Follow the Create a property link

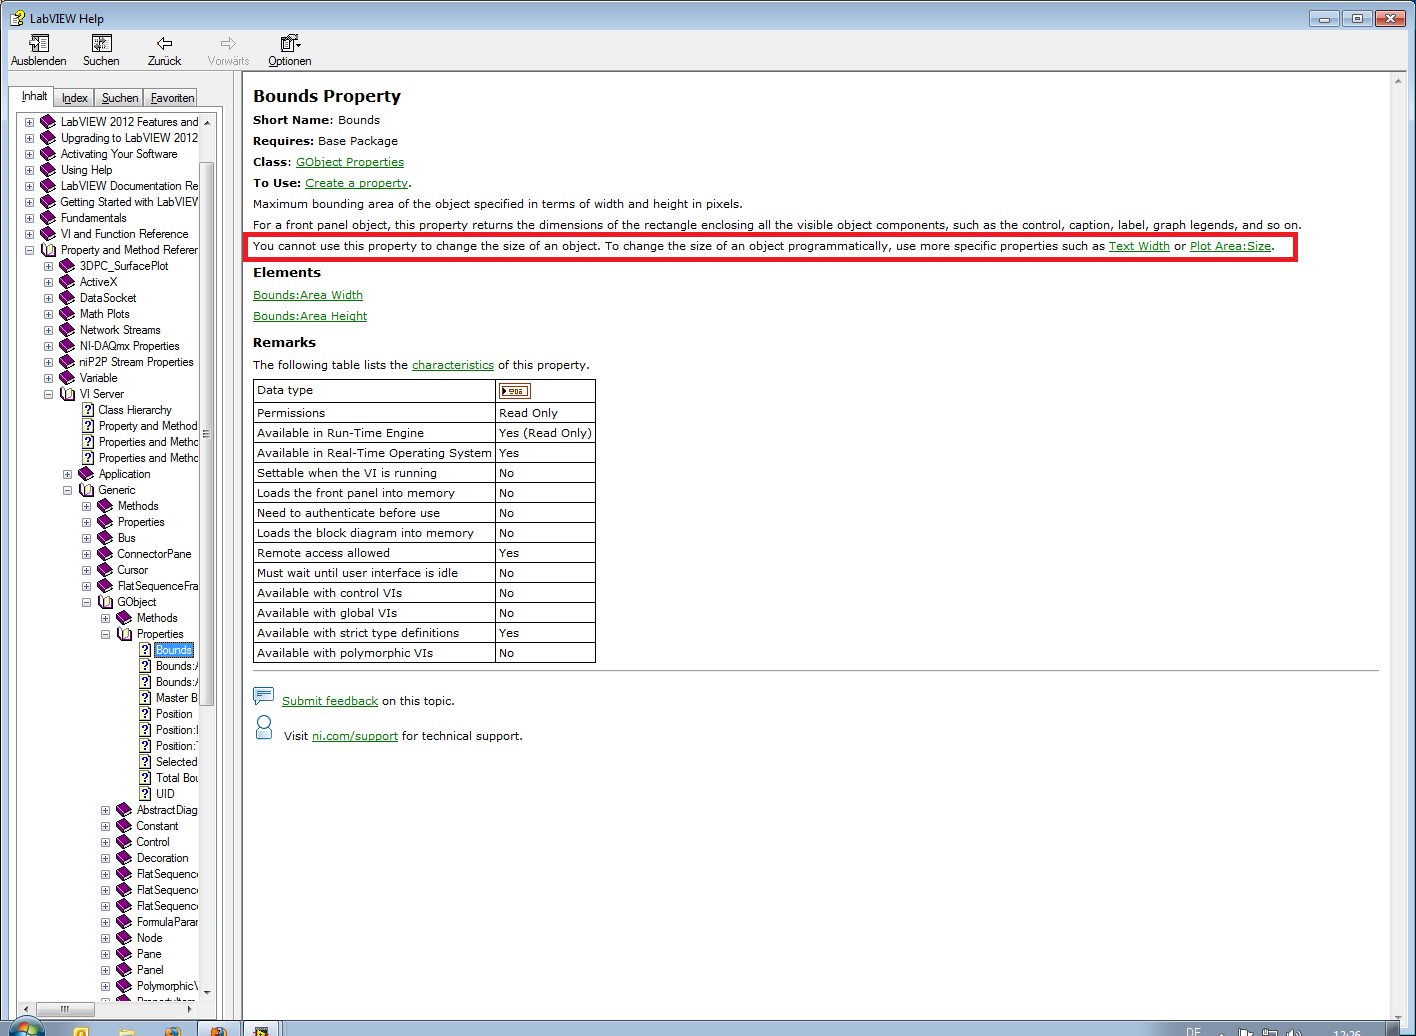(x=357, y=183)
